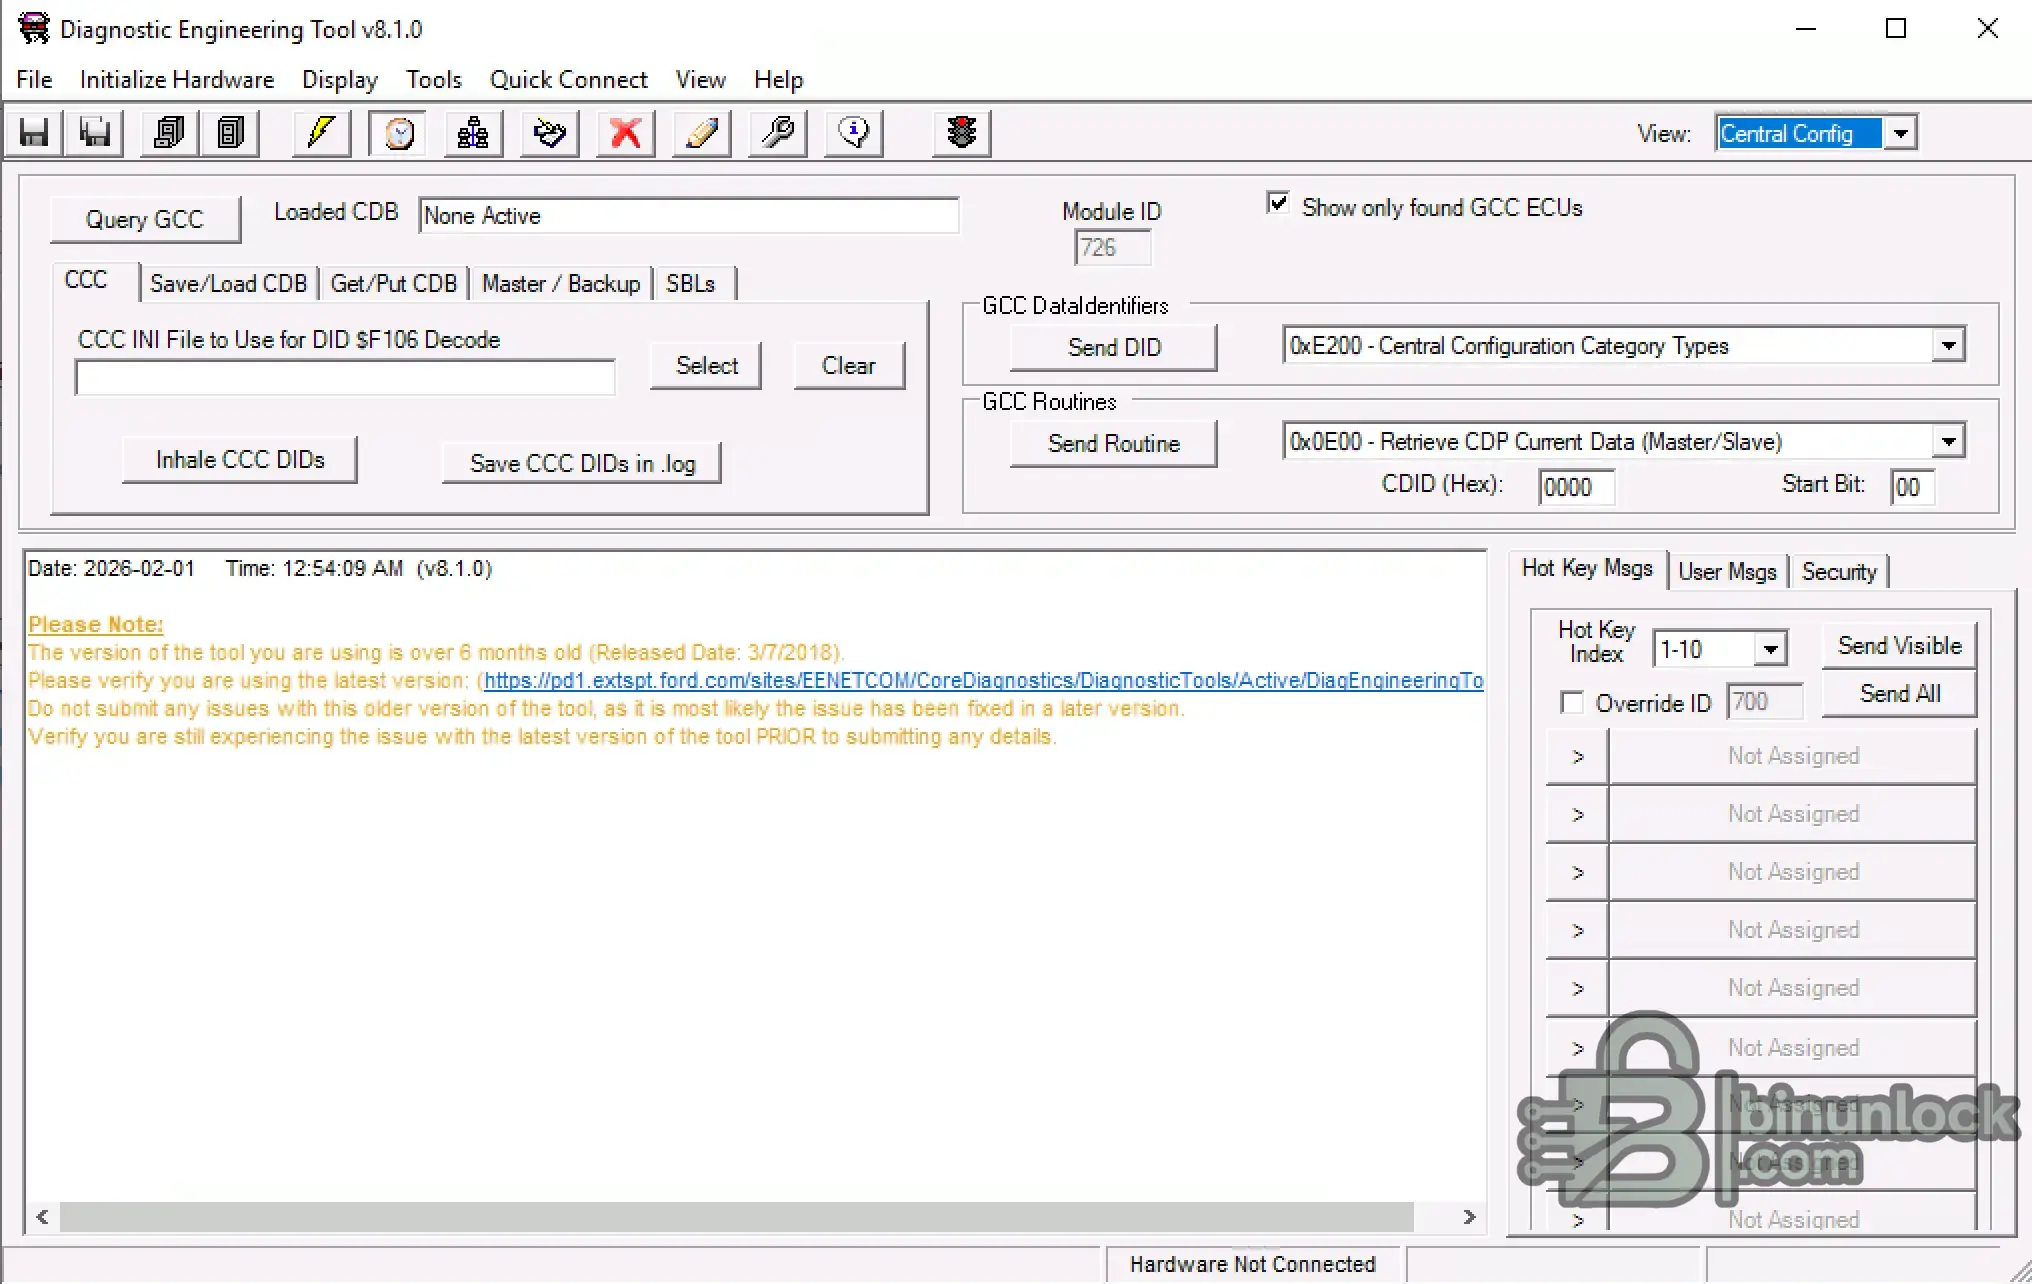Toggle the clock timestamp toolbar icon
The height and width of the screenshot is (1284, 2032).
398,133
